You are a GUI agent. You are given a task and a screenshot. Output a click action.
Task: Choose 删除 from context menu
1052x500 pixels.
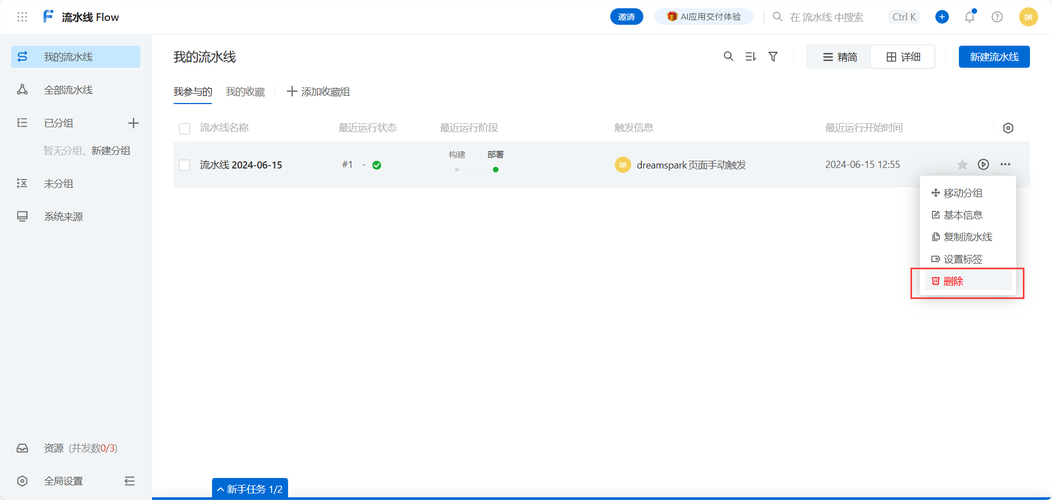tap(967, 282)
